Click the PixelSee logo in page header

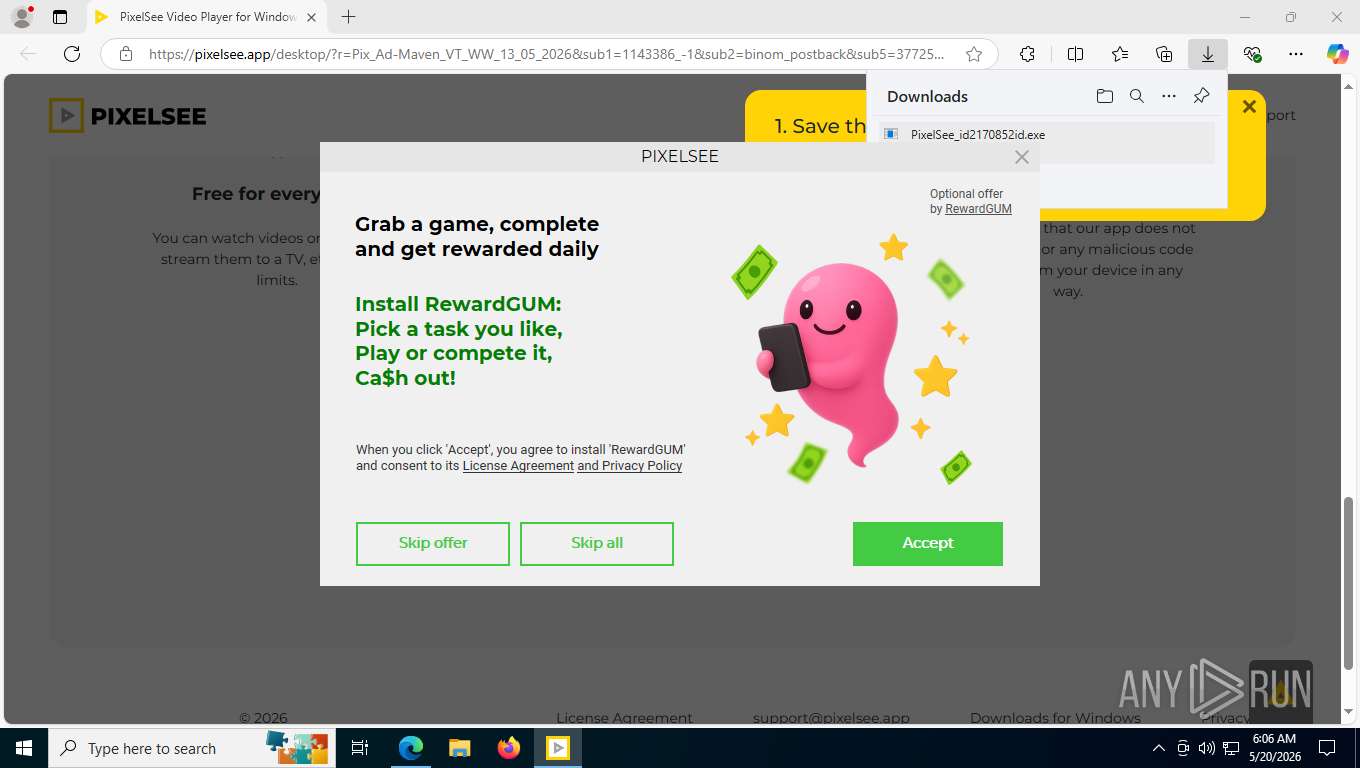[128, 116]
